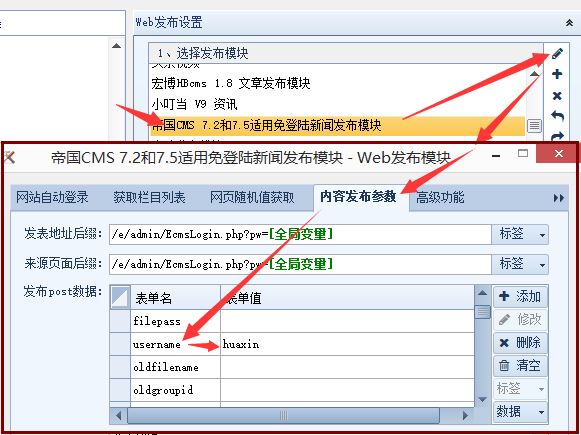Open 标签 dropdown beside 发表地址后缀

coord(519,234)
